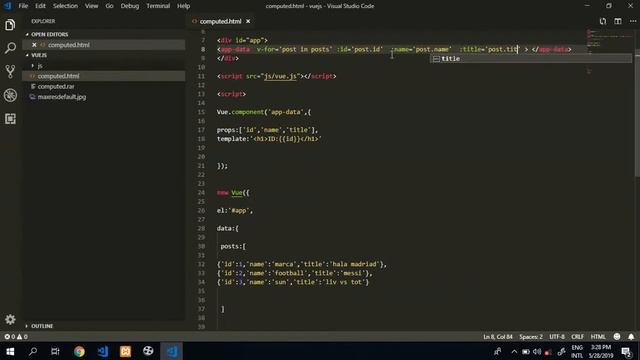The height and width of the screenshot is (360, 640).
Task: Open the Windows Action Center
Action: pyautogui.click(x=627, y=351)
